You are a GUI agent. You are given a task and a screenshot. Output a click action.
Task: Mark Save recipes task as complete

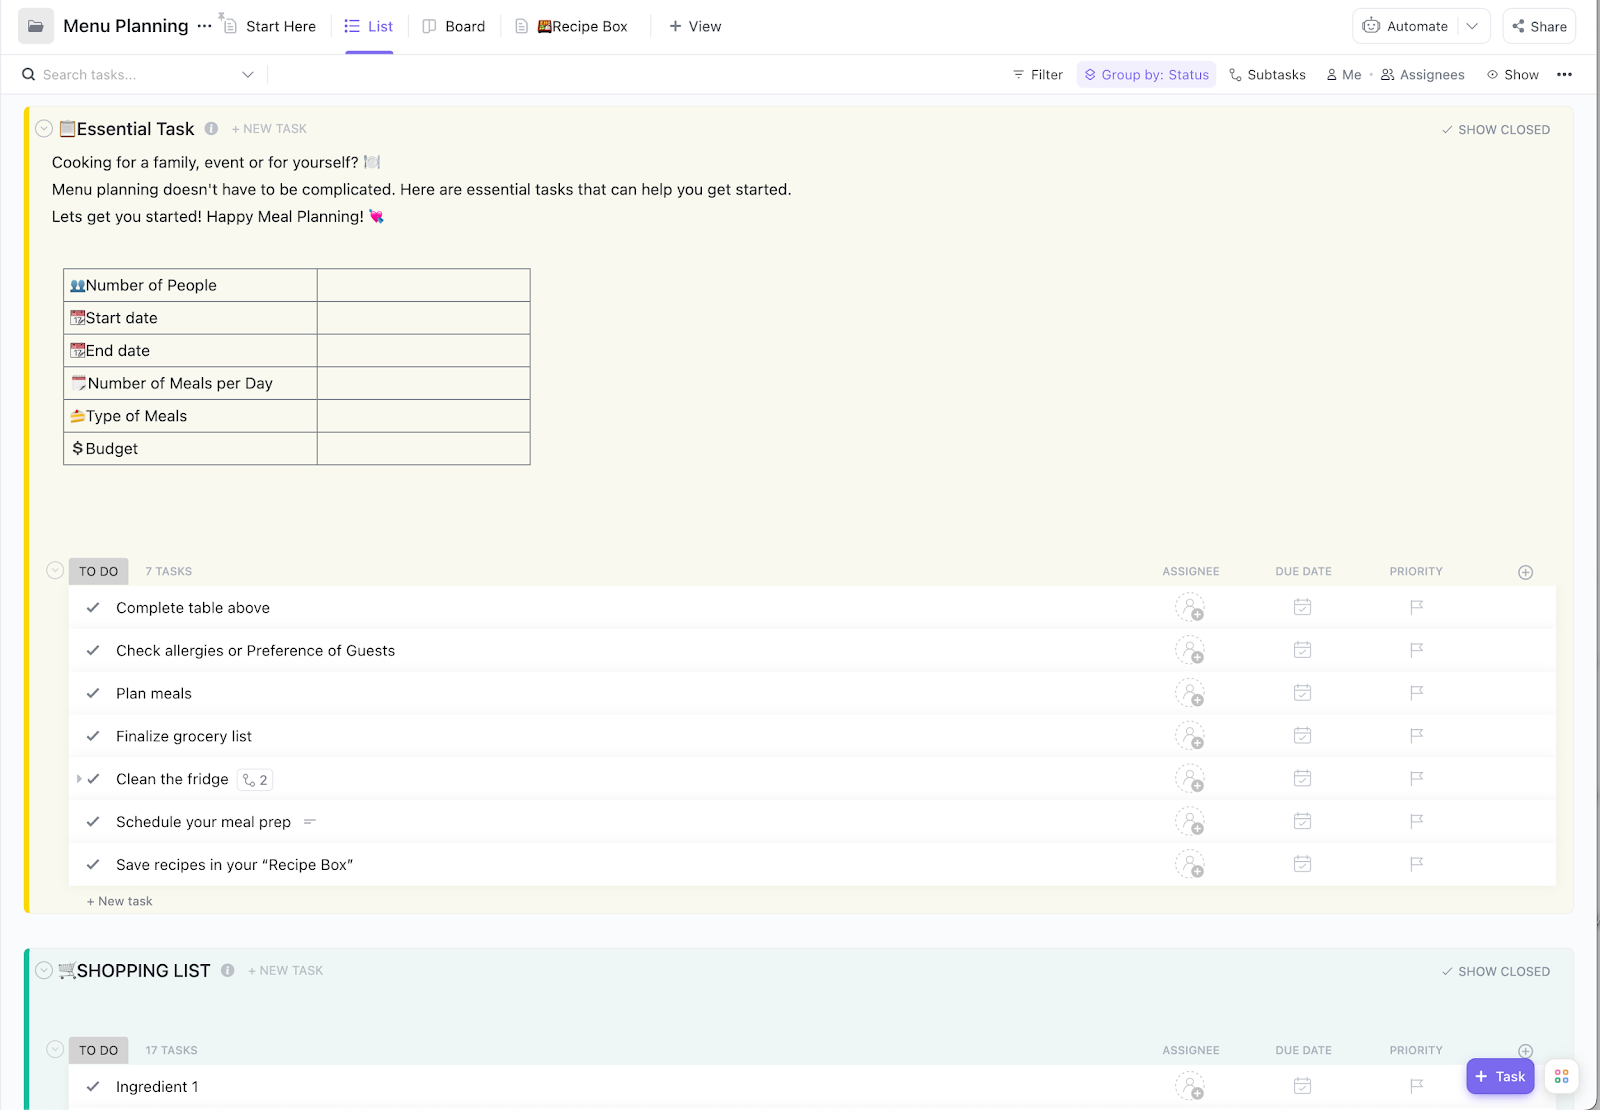coord(93,865)
